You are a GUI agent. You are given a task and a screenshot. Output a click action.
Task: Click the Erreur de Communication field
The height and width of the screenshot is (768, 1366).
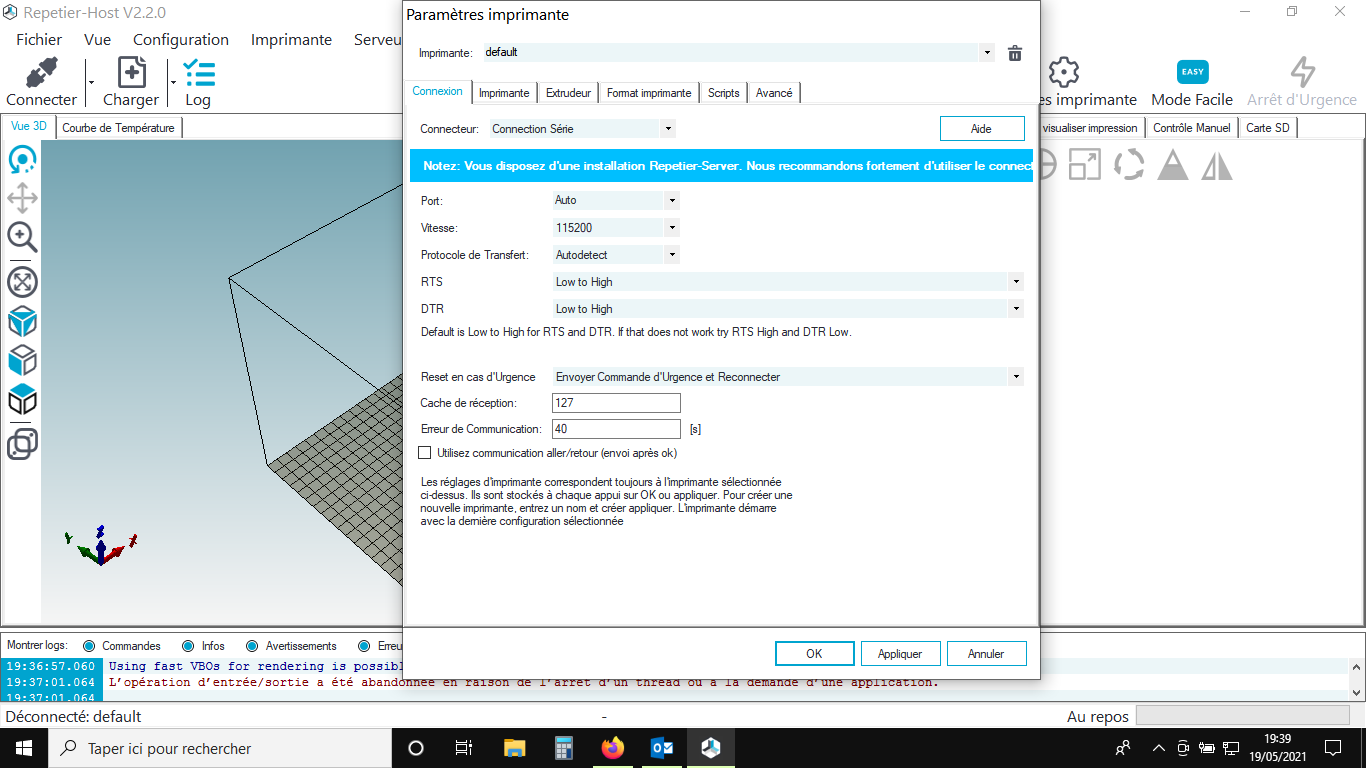(616, 429)
